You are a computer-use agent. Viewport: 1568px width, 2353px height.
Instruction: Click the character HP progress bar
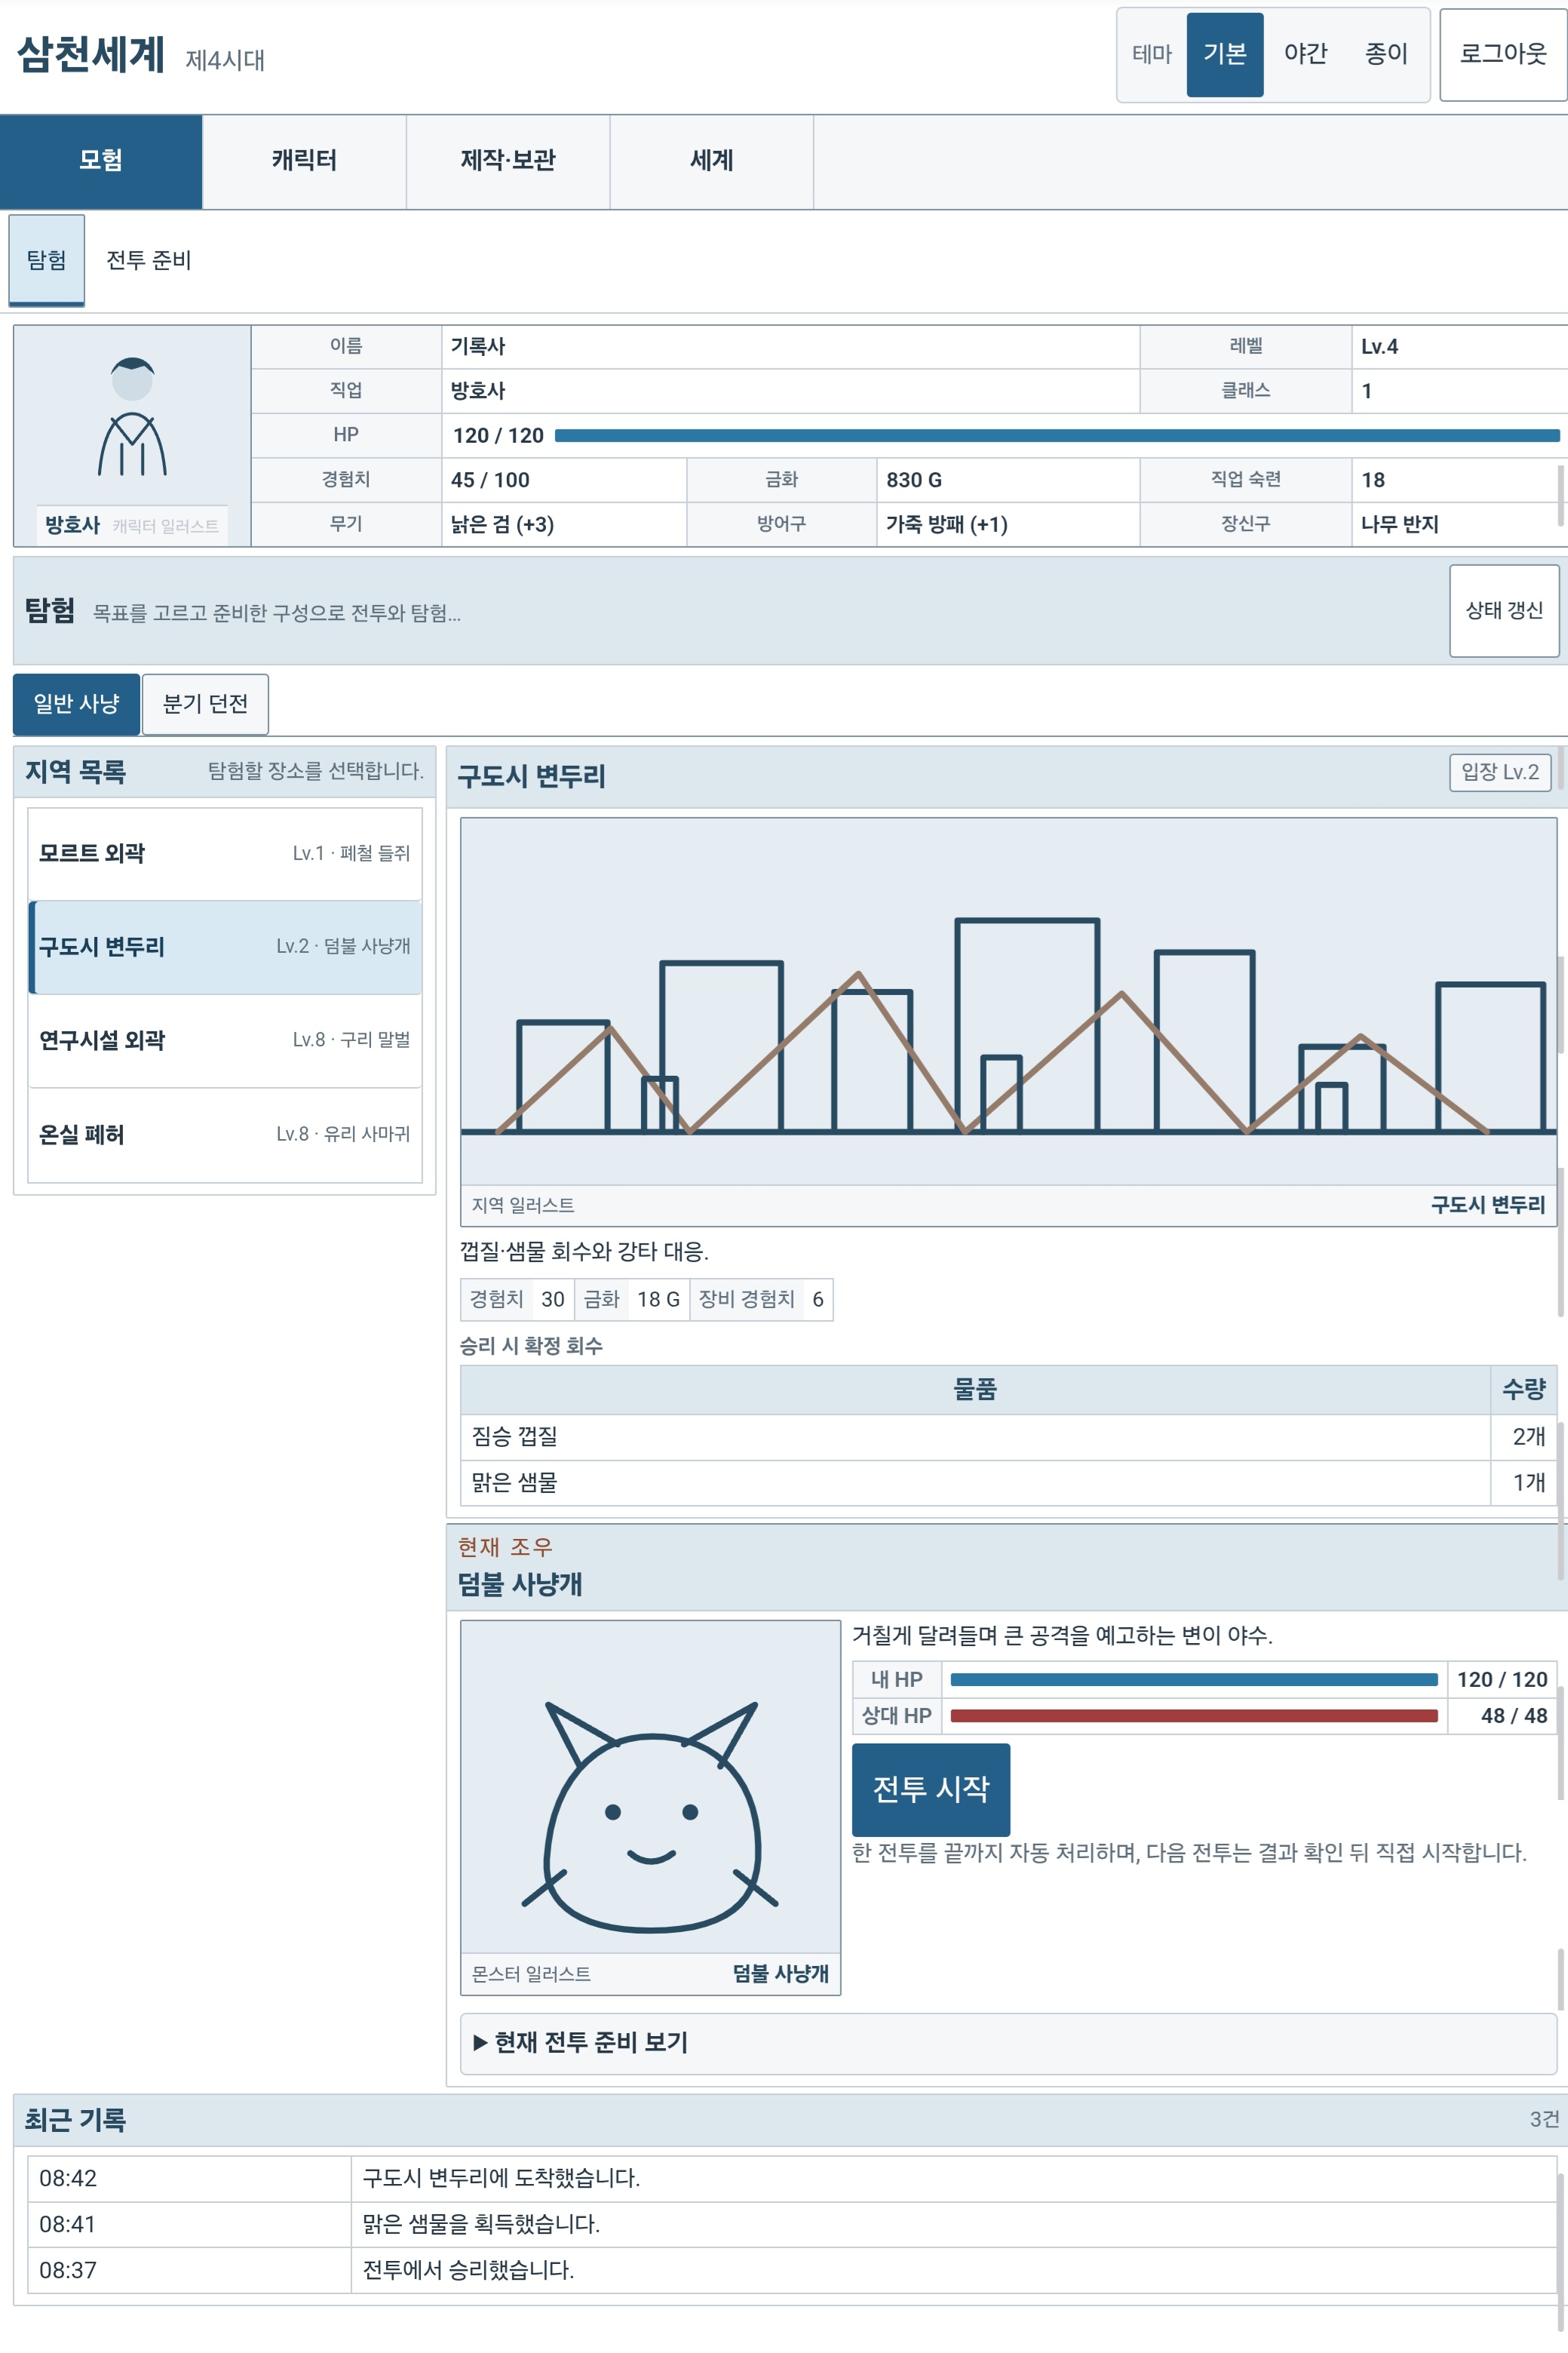tap(1057, 435)
